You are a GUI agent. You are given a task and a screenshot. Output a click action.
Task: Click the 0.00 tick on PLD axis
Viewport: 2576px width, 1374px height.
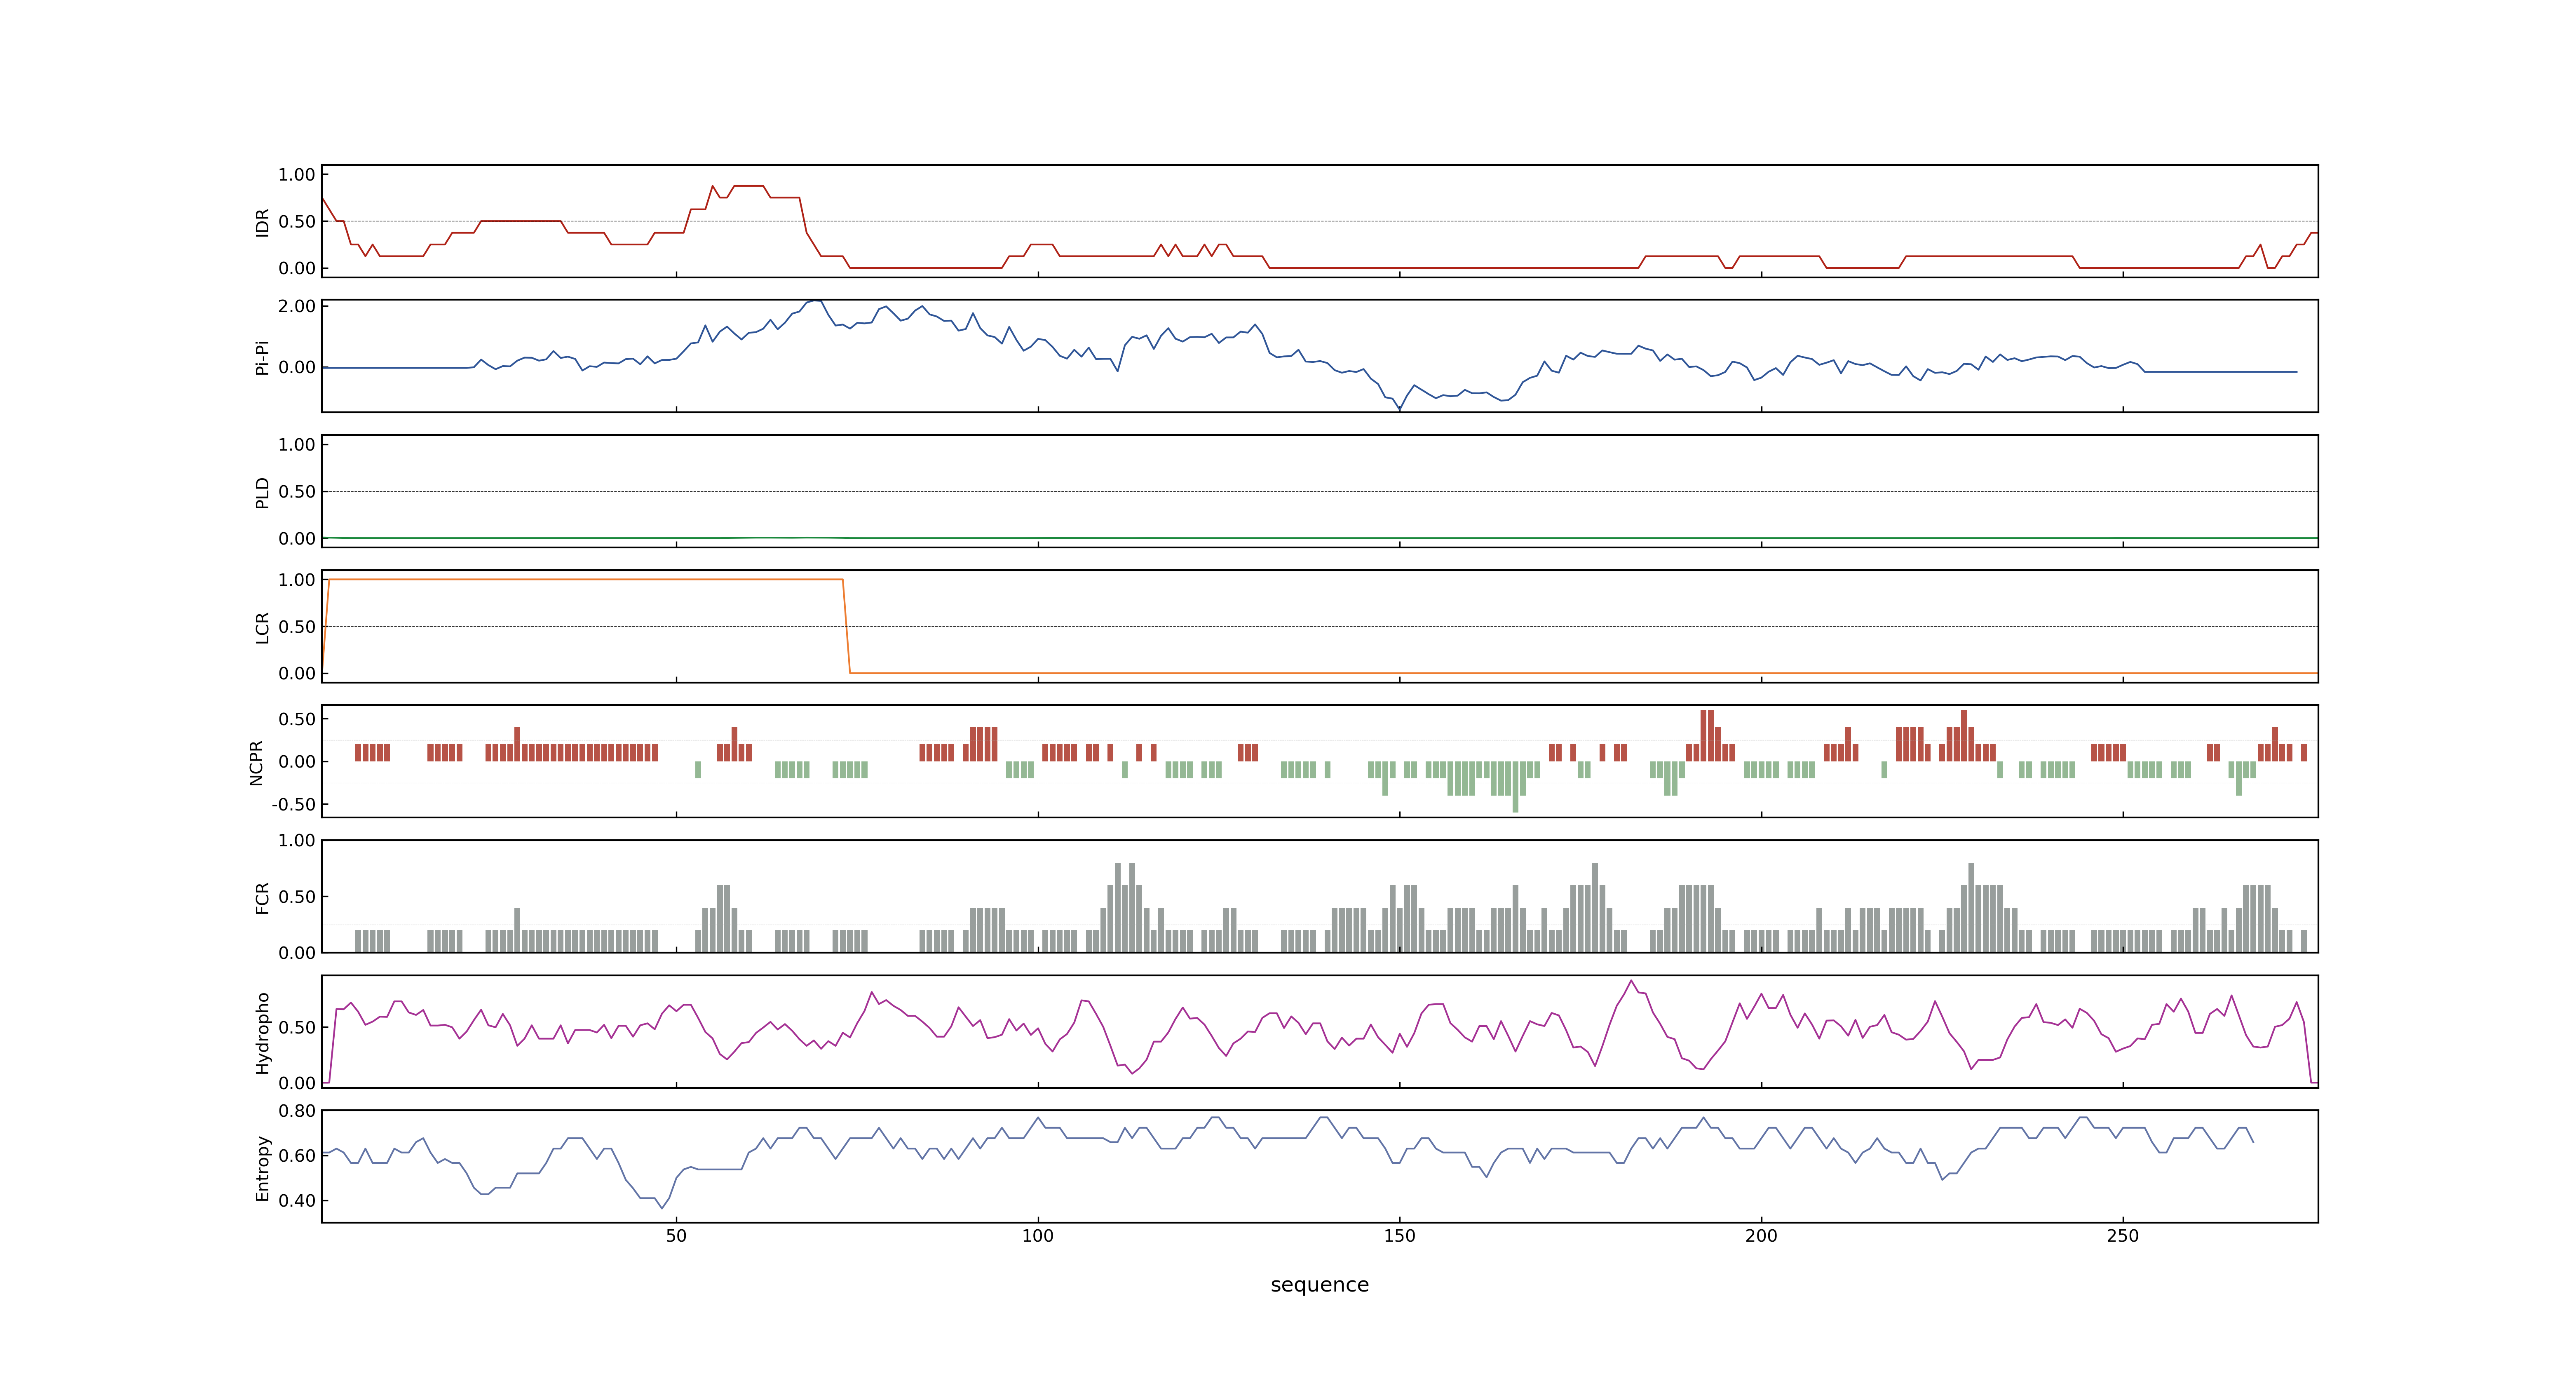(297, 539)
